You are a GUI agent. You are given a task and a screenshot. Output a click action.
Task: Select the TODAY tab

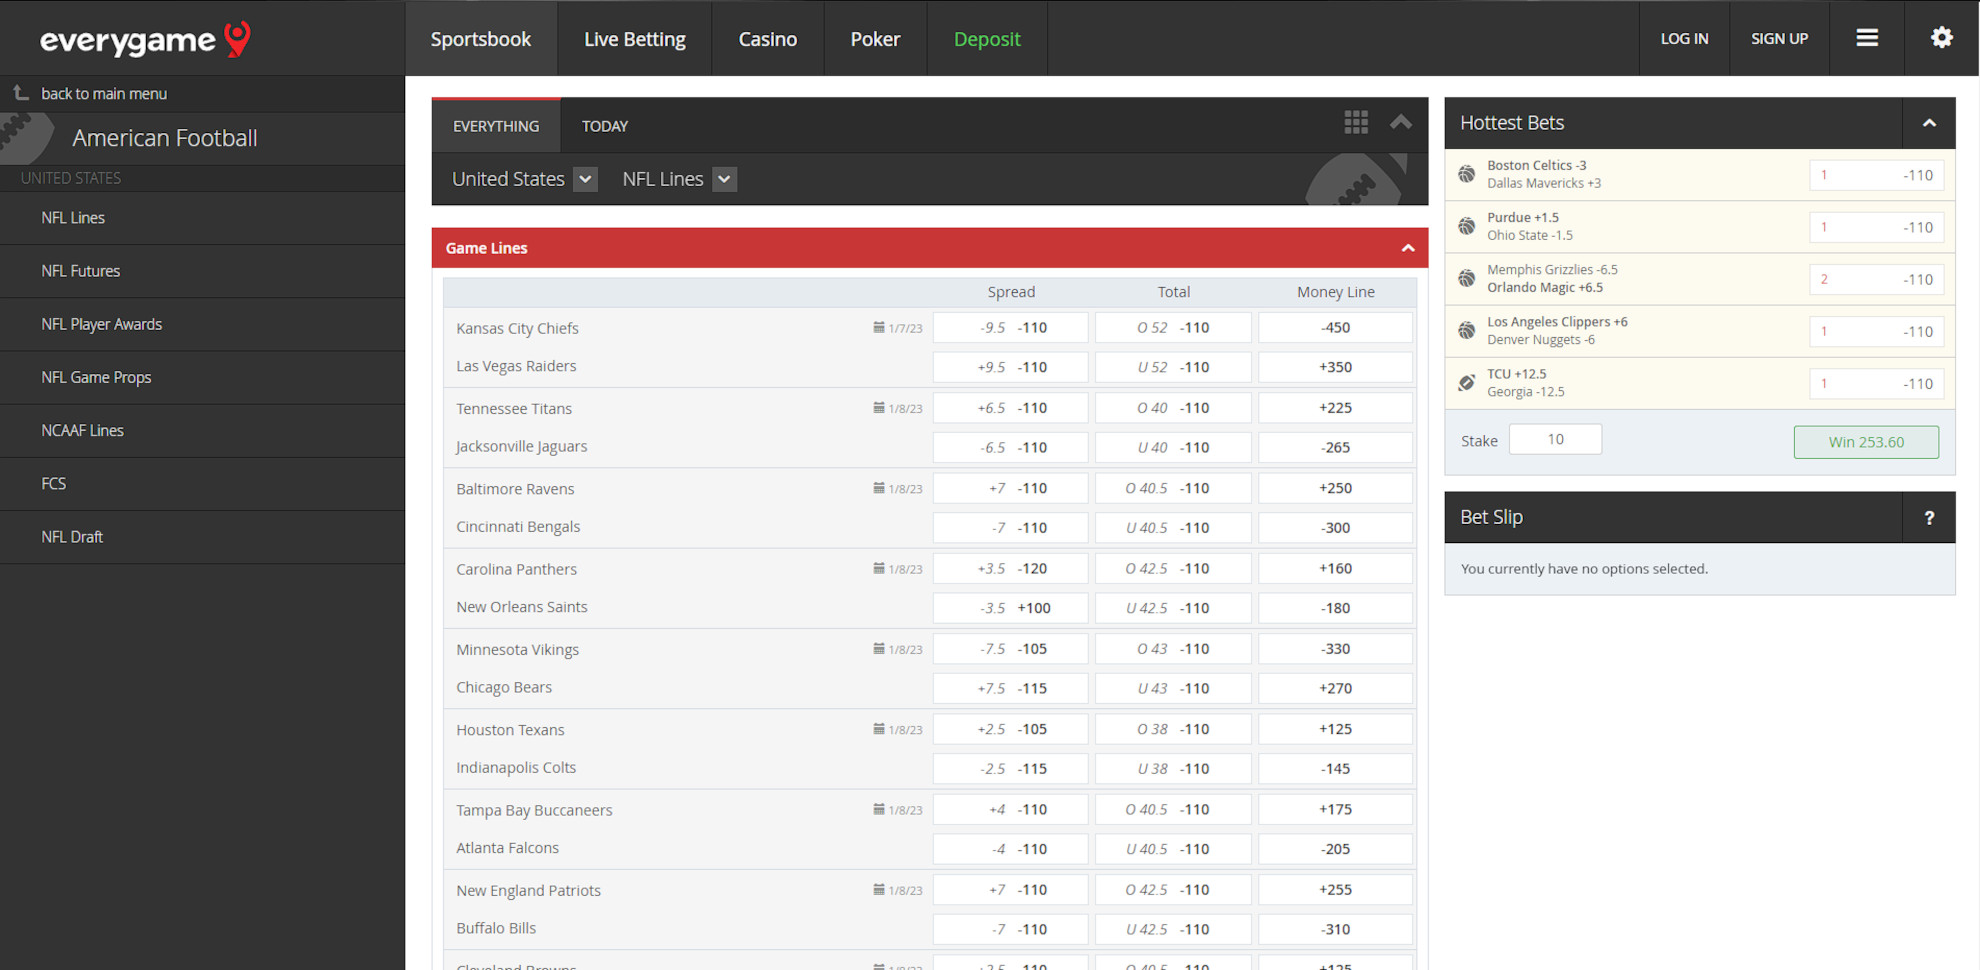tap(605, 126)
